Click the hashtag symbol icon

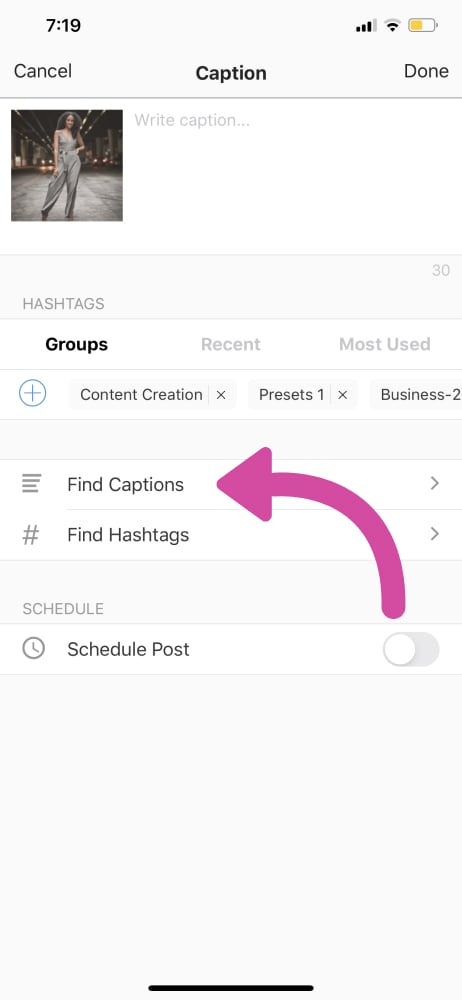[x=31, y=534]
